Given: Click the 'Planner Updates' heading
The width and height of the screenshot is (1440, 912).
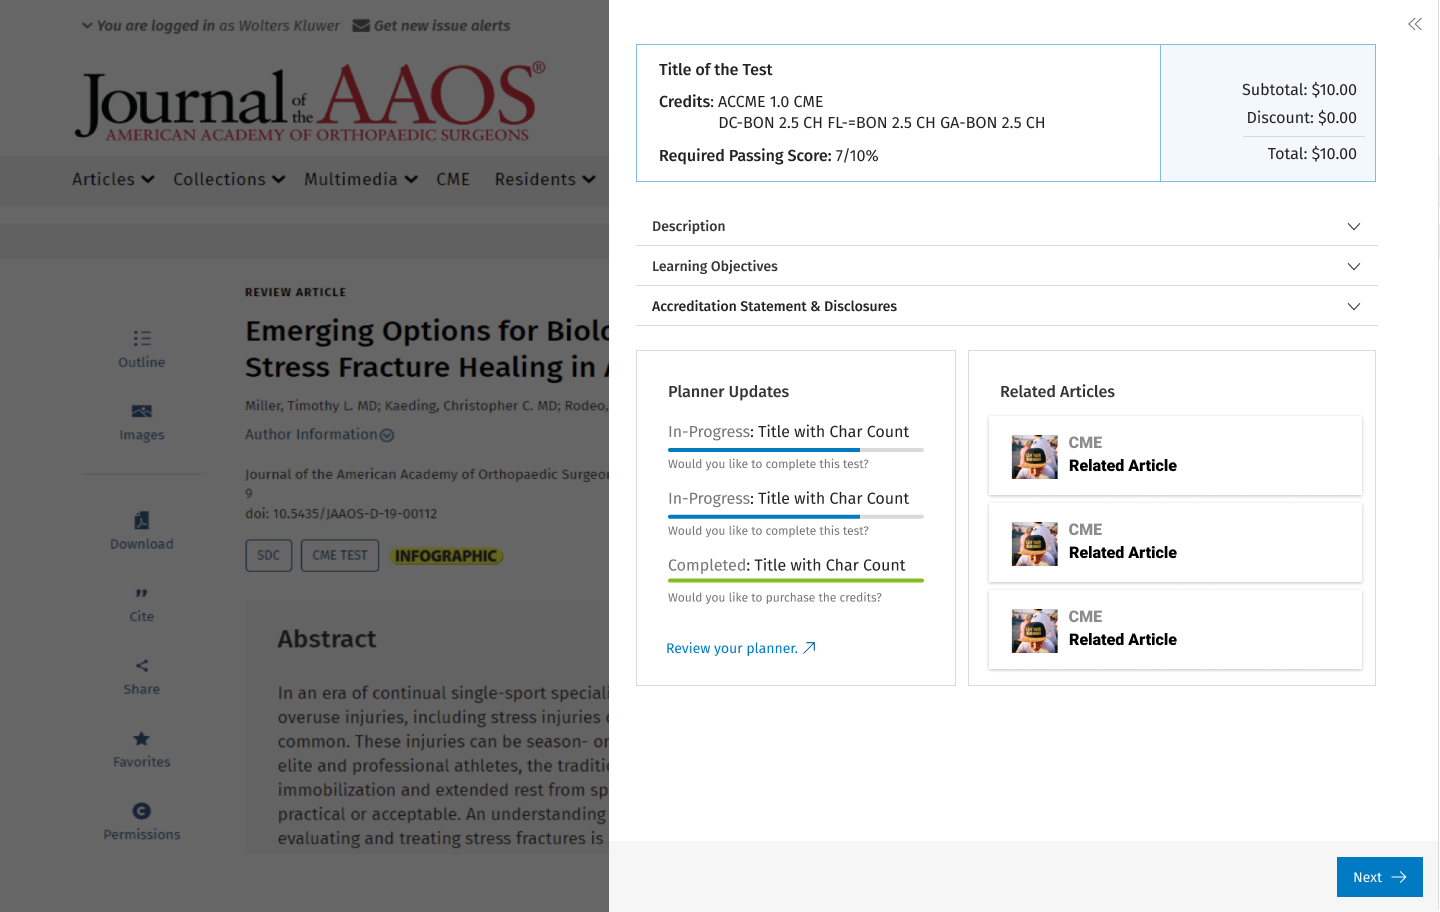Looking at the screenshot, I should (728, 392).
